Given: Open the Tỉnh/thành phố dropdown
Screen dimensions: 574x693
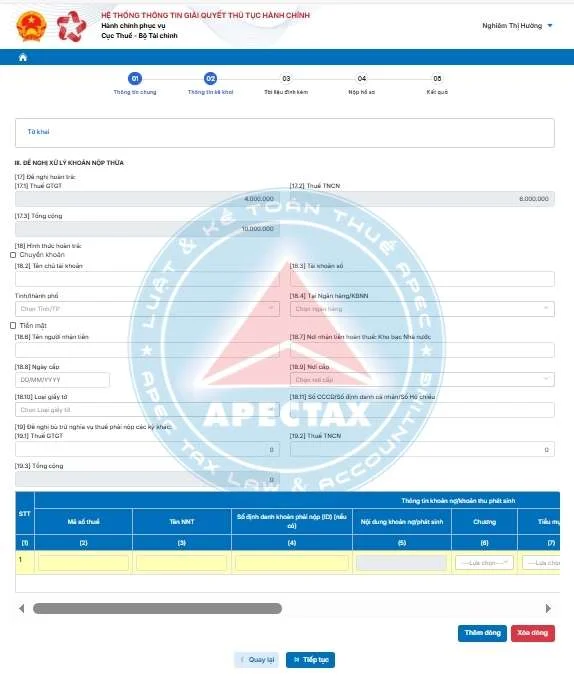Looking at the screenshot, I should (x=147, y=309).
